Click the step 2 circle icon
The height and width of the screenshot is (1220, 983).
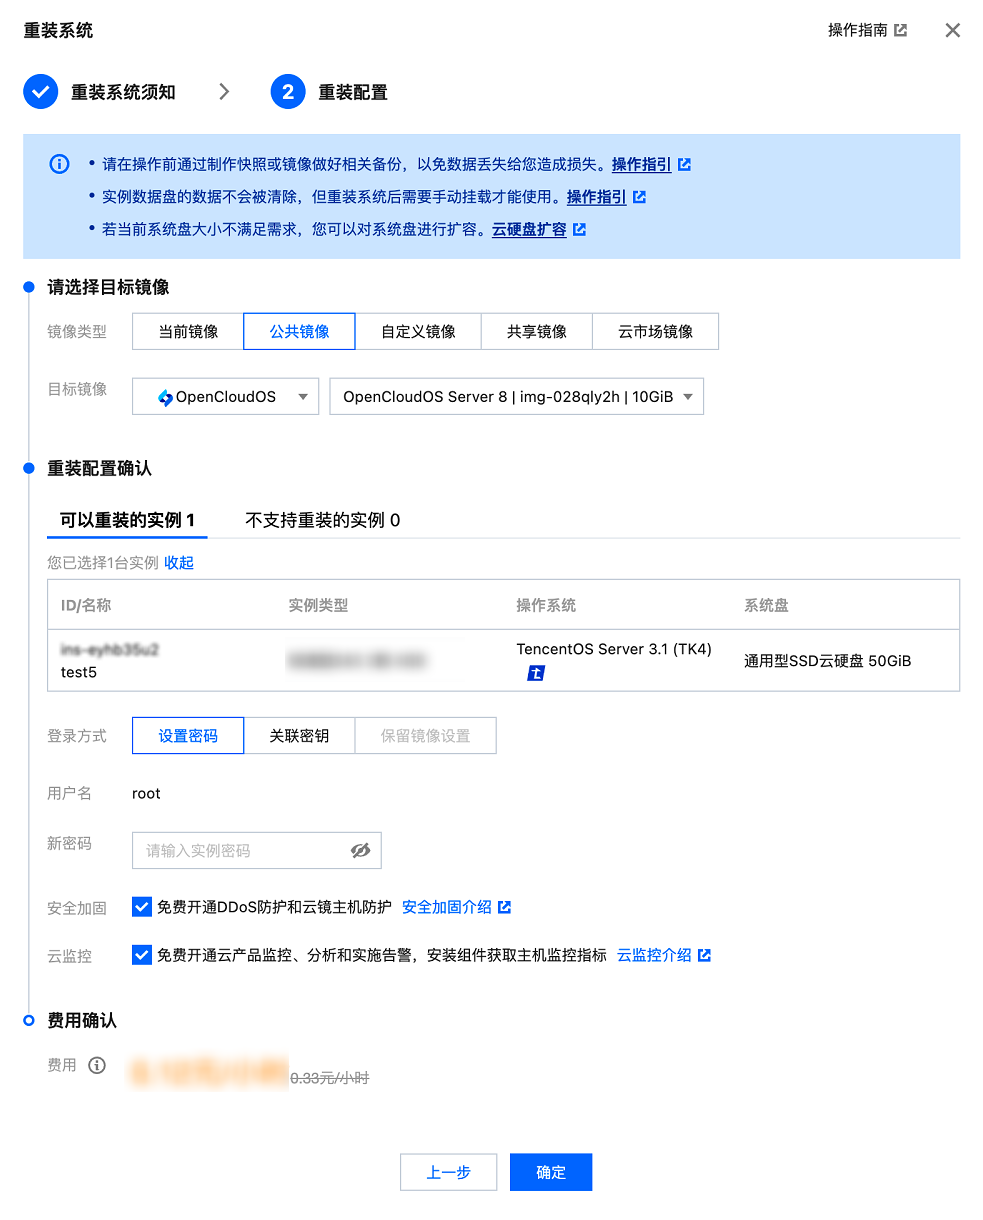(288, 92)
